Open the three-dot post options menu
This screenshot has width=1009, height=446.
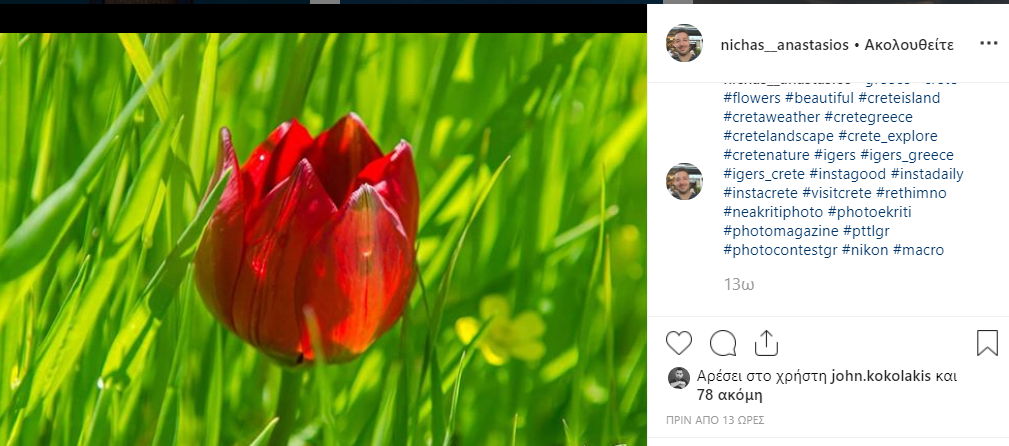click(988, 44)
